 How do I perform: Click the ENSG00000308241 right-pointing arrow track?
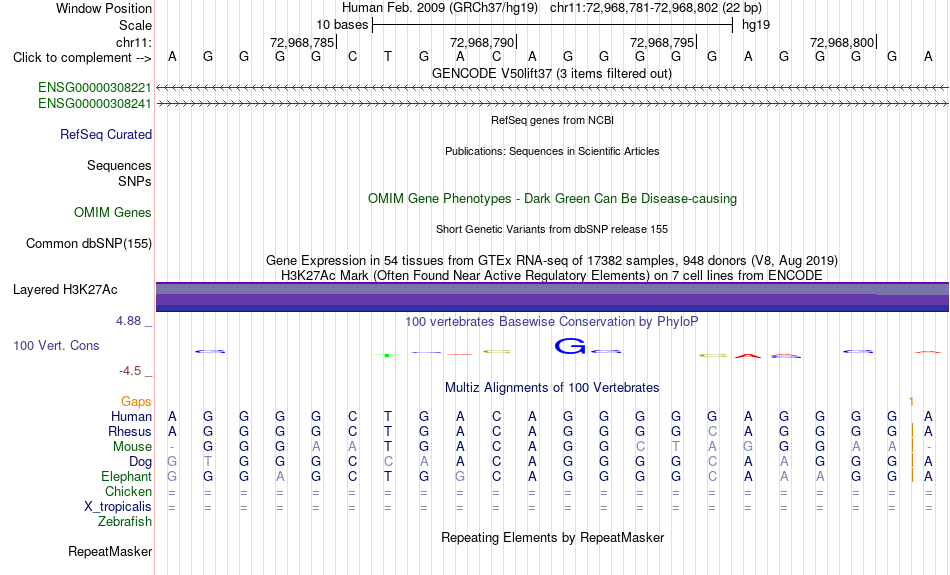pos(553,104)
